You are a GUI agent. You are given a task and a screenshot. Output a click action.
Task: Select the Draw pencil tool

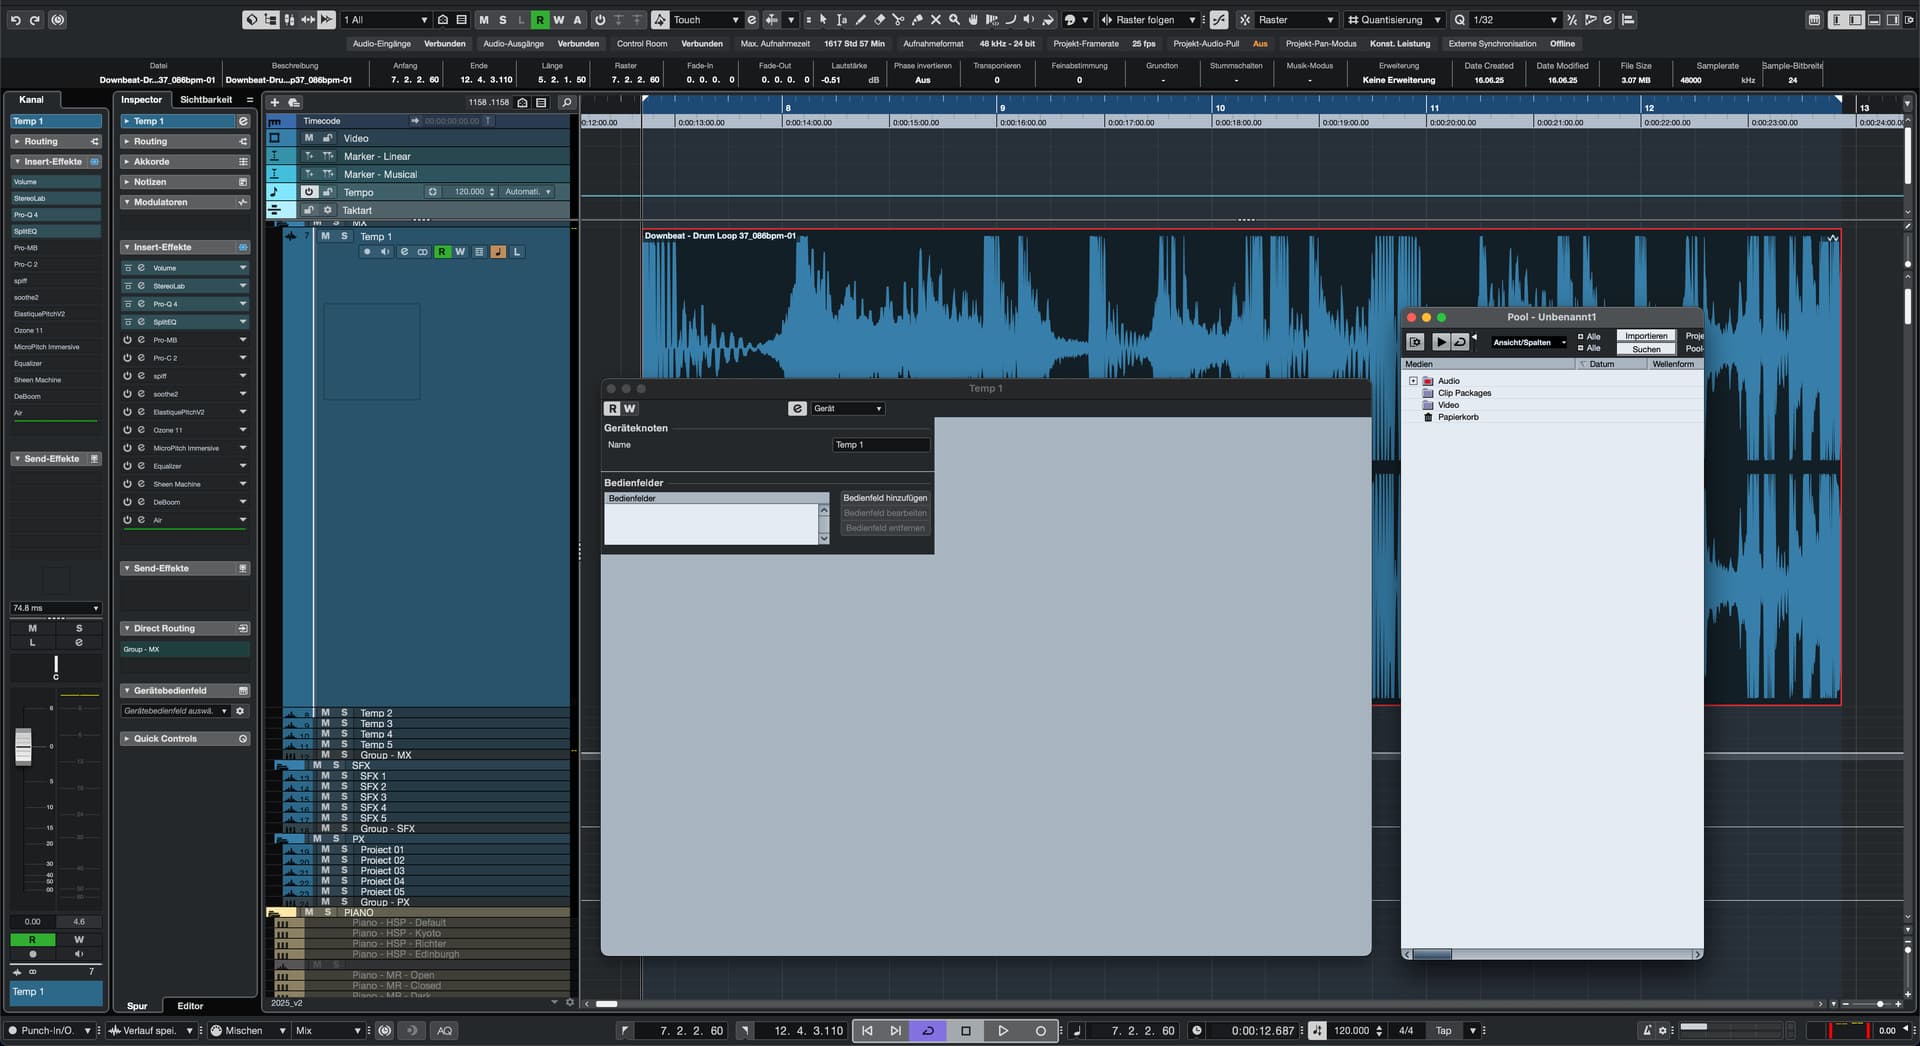pyautogui.click(x=860, y=20)
